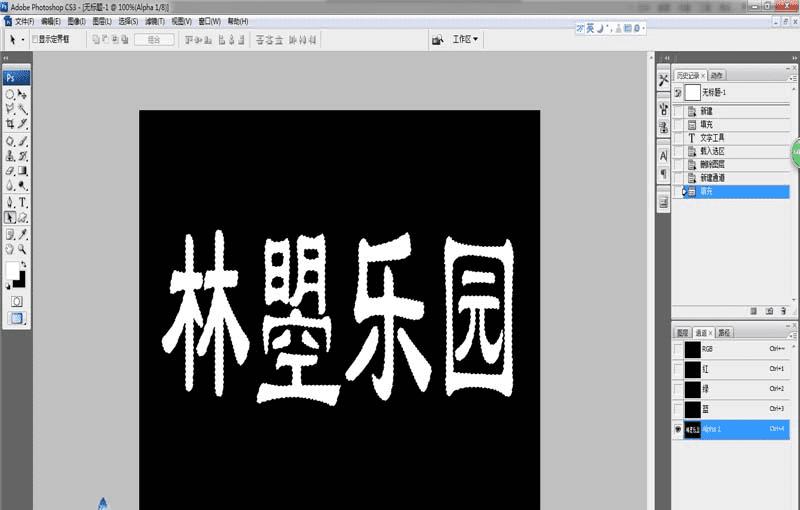Open the 滤镜(T) menu
The height and width of the screenshot is (510, 800).
pyautogui.click(x=155, y=21)
